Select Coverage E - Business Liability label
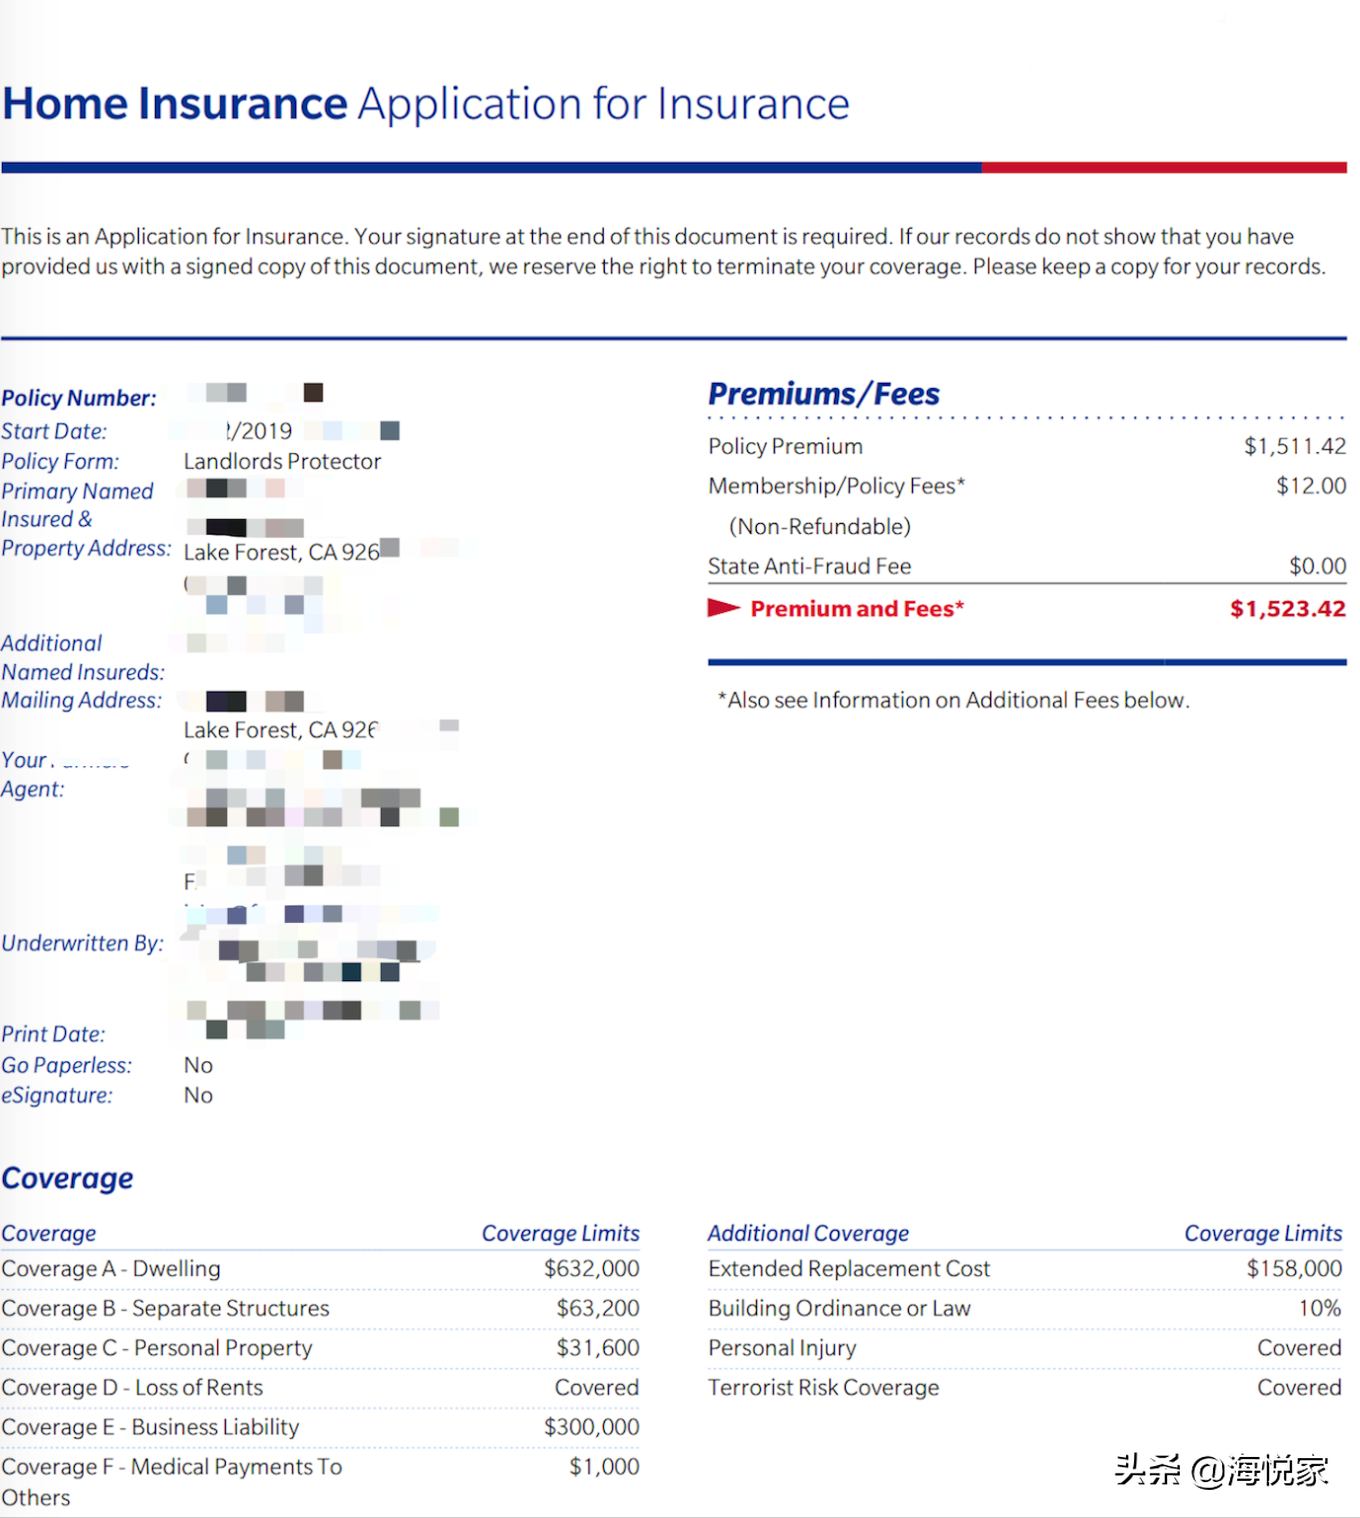 150,1427
